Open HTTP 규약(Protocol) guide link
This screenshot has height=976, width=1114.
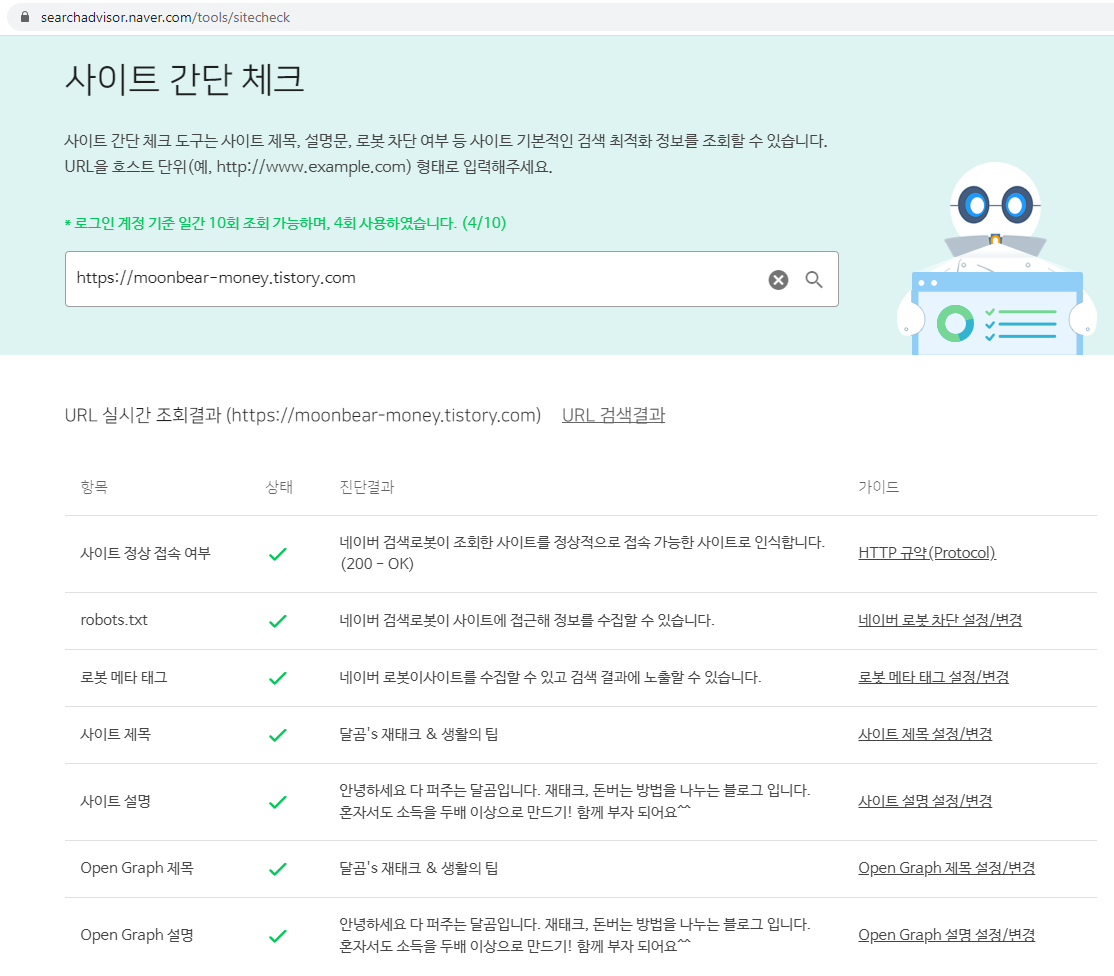926,553
